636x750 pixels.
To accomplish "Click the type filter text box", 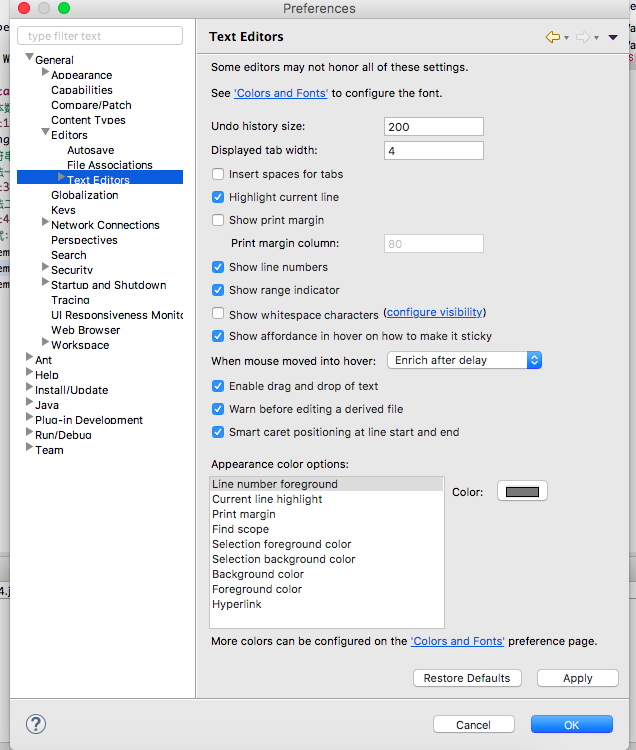I will 100,36.
